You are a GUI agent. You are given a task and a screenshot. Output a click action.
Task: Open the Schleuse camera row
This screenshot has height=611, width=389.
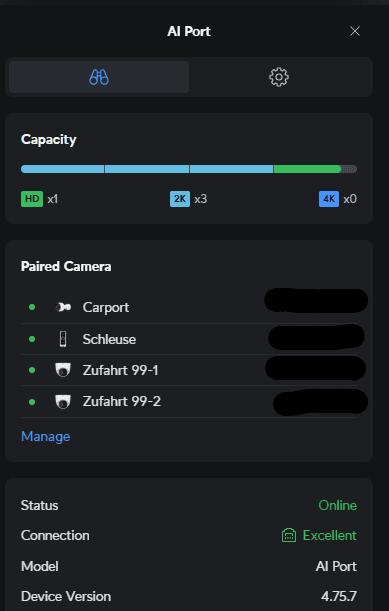(x=189, y=339)
